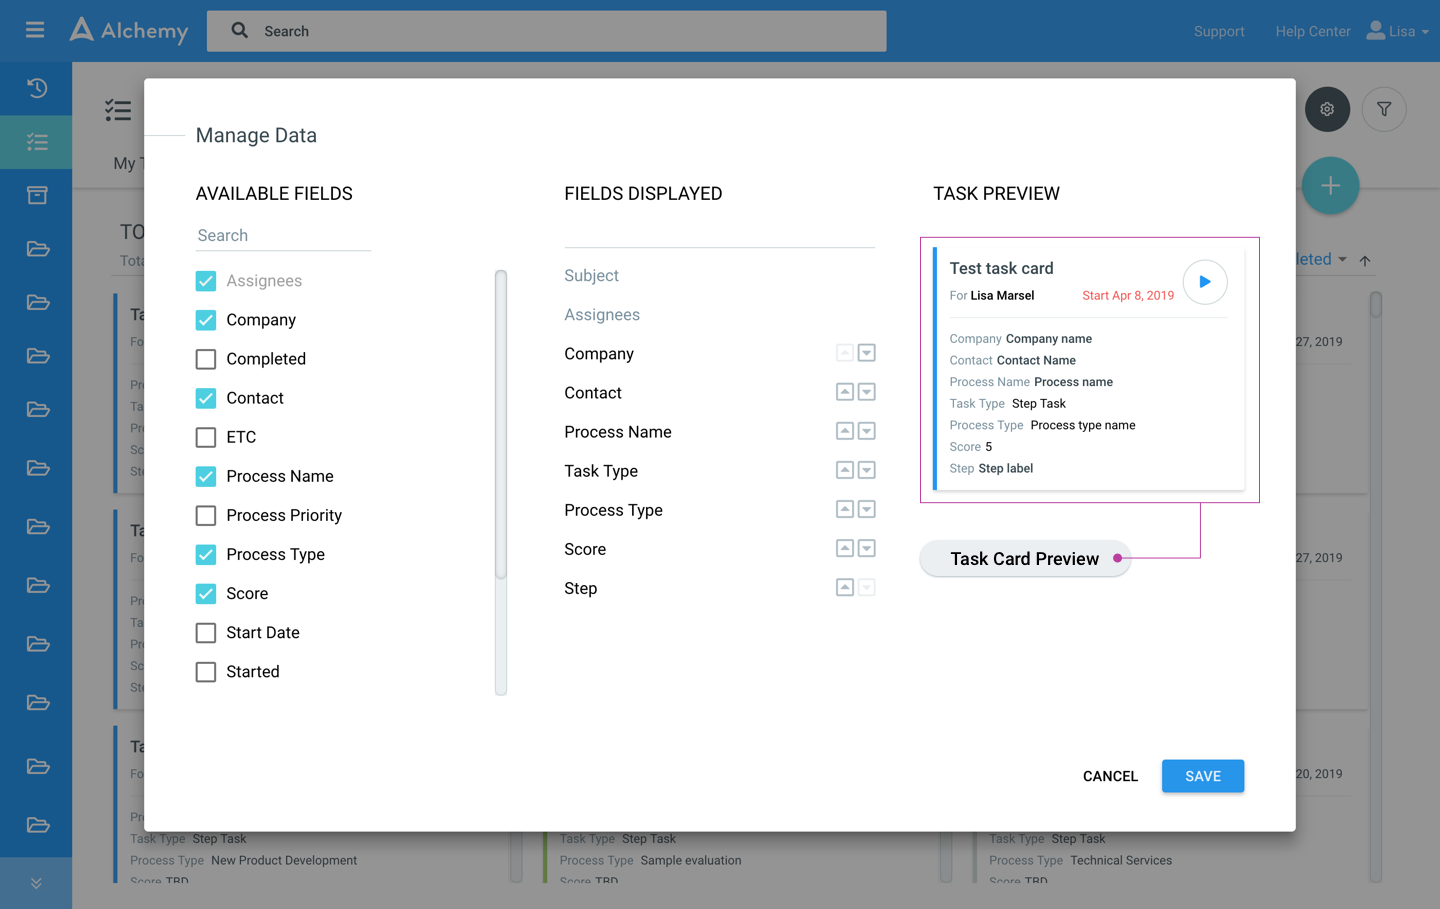Click the CANCEL button
Viewport: 1440px width, 909px height.
[1110, 776]
